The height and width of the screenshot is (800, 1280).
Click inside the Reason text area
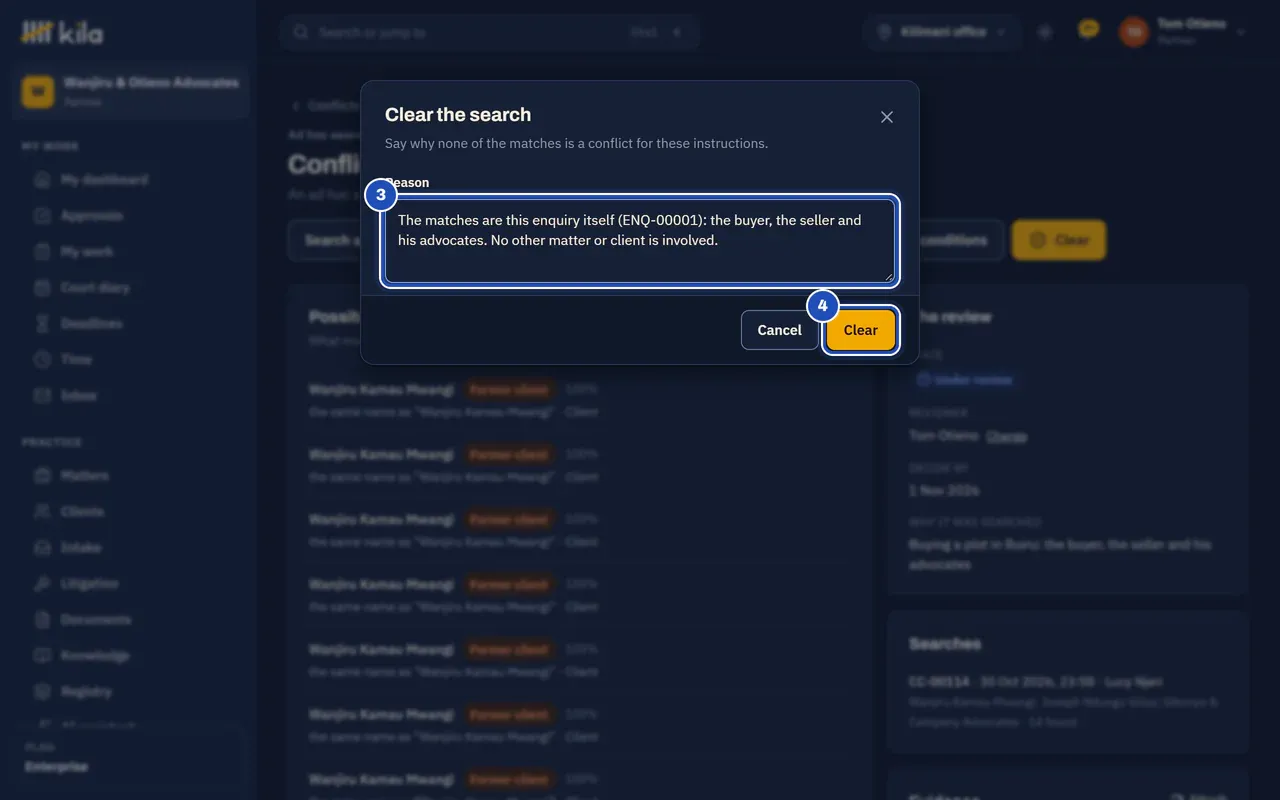tap(640, 240)
